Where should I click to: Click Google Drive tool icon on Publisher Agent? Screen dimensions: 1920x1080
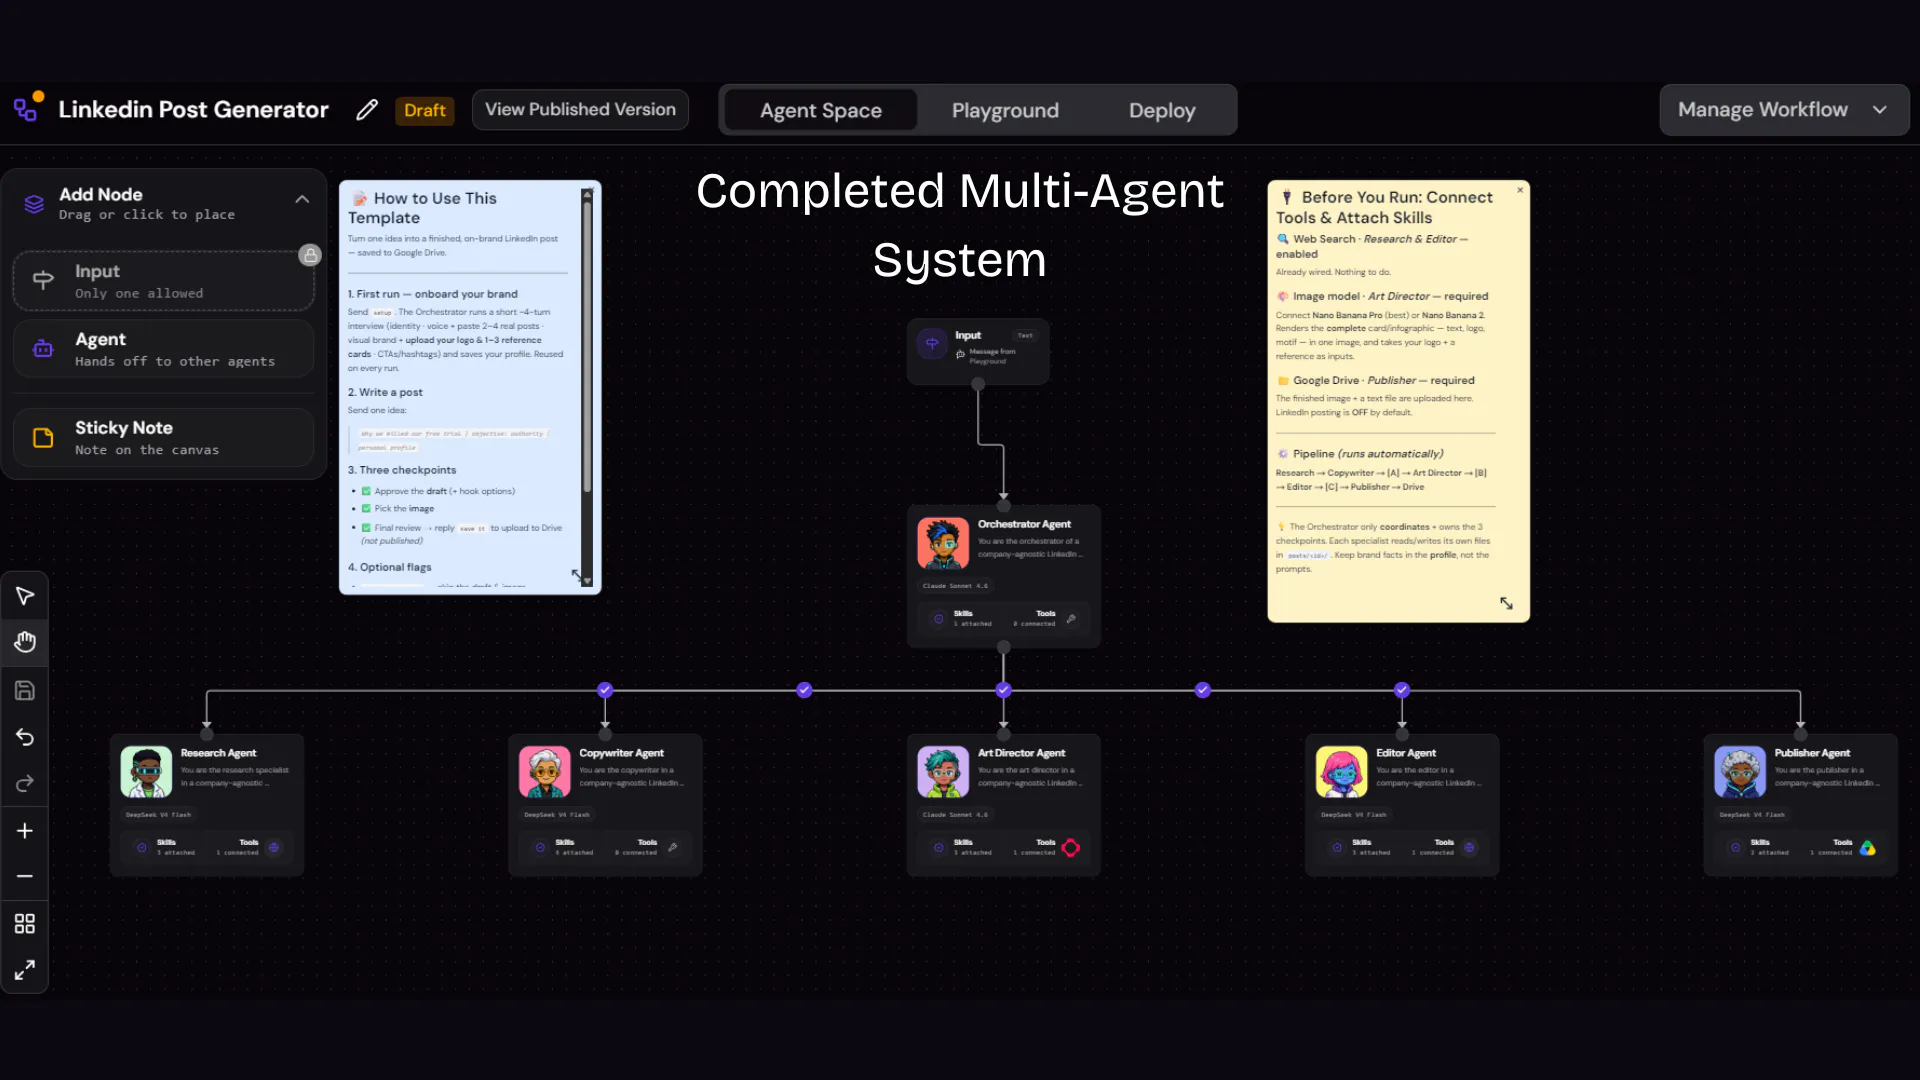[1867, 848]
